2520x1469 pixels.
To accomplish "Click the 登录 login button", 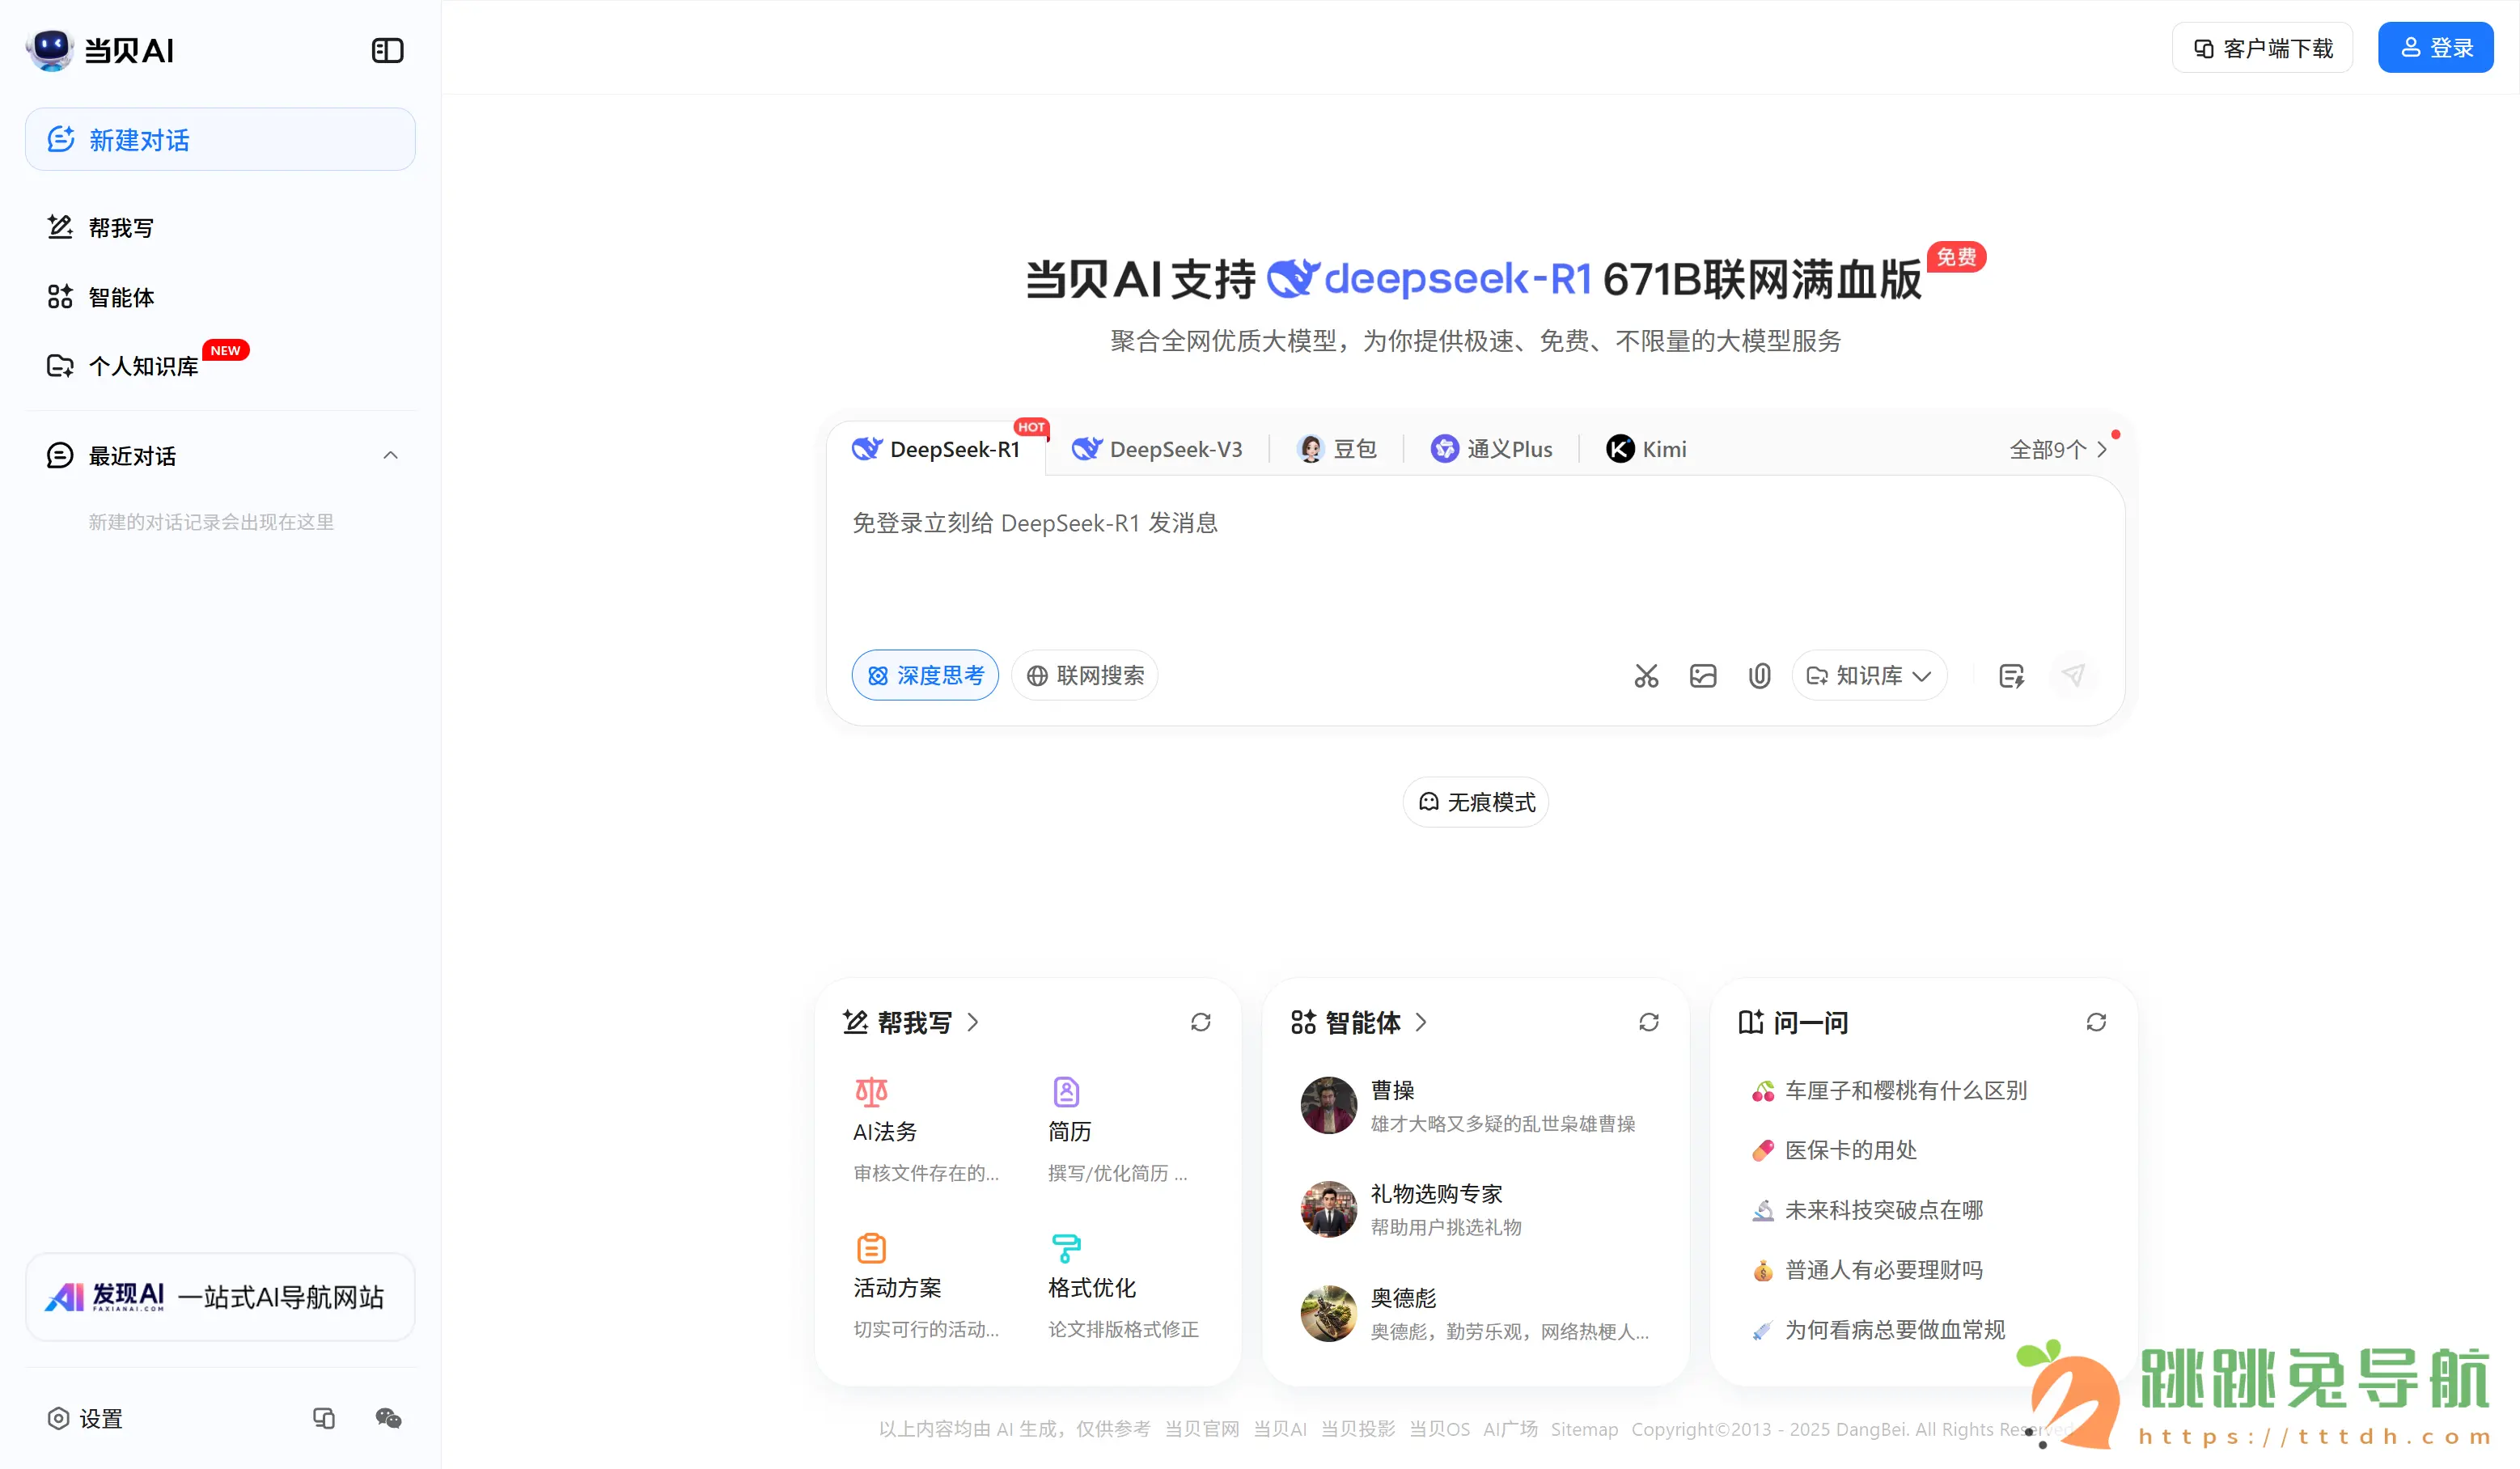I will (2436, 48).
